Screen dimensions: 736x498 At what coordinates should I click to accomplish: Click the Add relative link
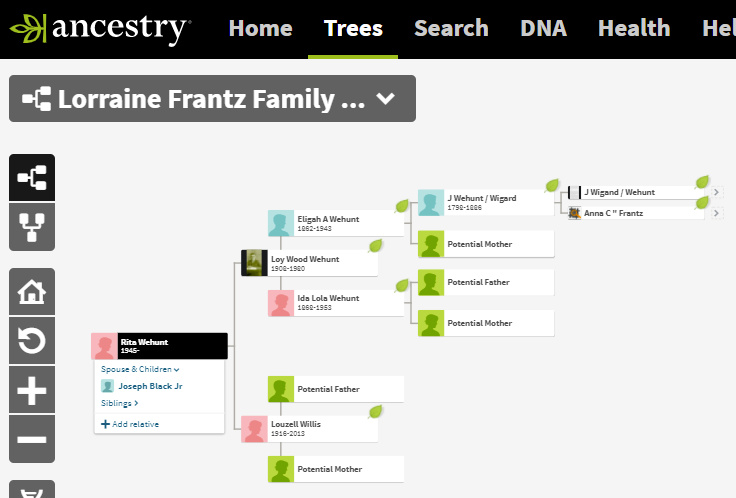coord(130,424)
